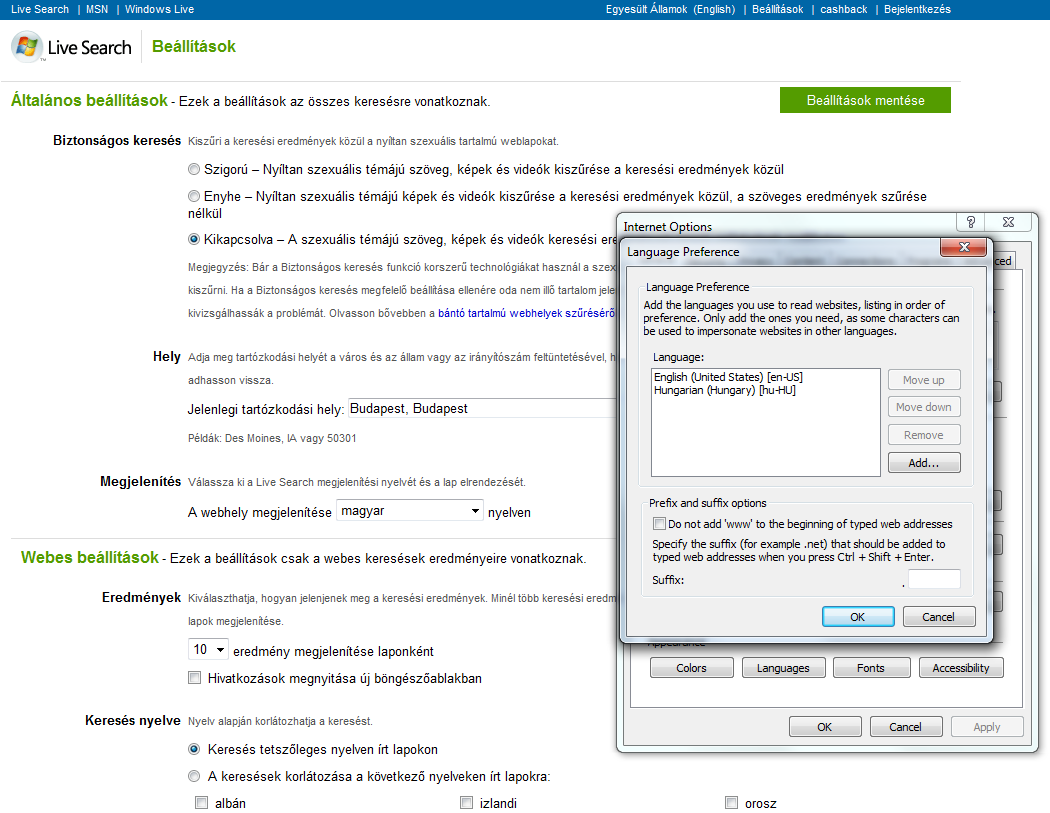This screenshot has width=1050, height=813.
Task: Select Hungarian (Hungary) [hu-HU] in language list
Action: click(725, 390)
